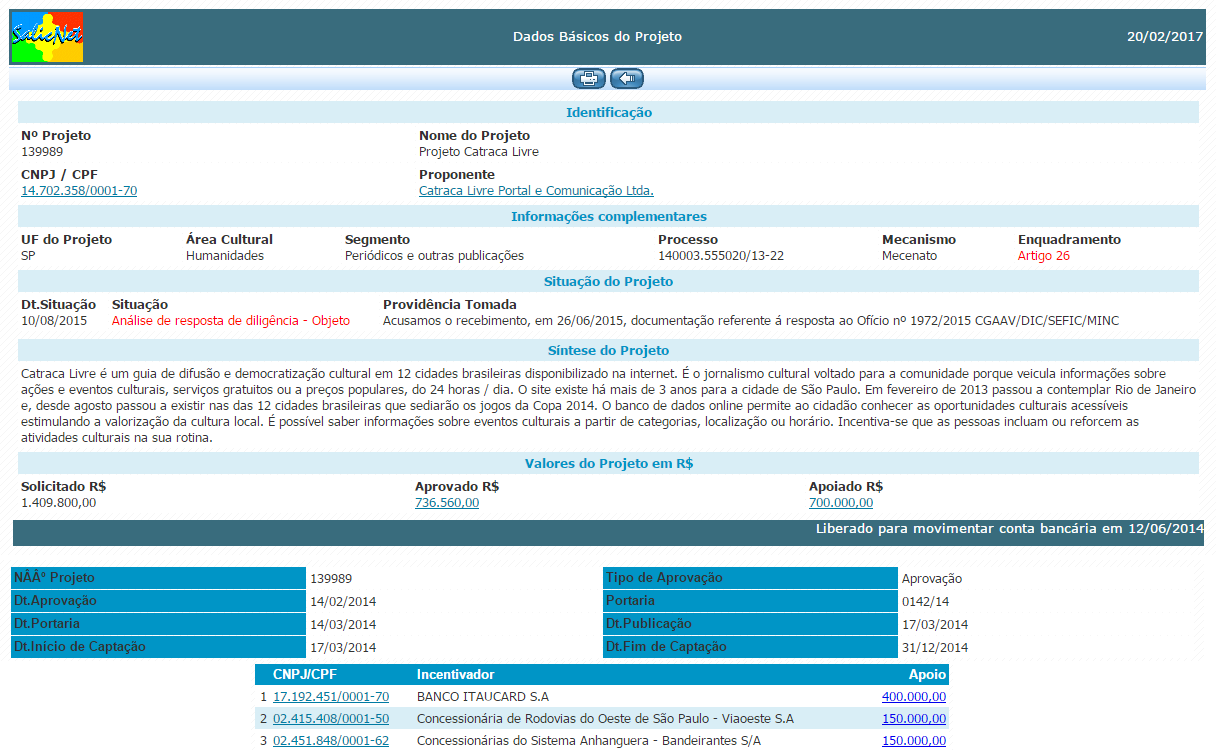This screenshot has height=750, width=1216.
Task: Click UF do Projeto value SP
Action: (29, 256)
